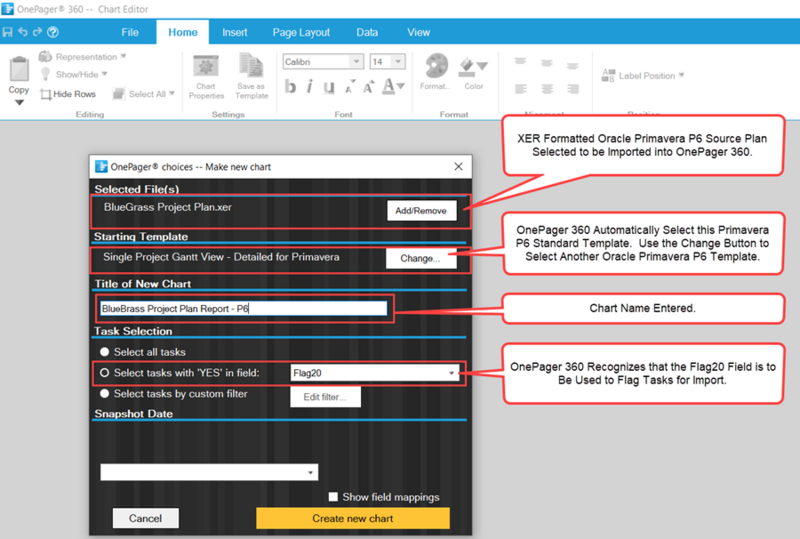Image resolution: width=800 pixels, height=539 pixels.
Task: Click the Show/Hide lightbulb tool
Action: click(74, 75)
